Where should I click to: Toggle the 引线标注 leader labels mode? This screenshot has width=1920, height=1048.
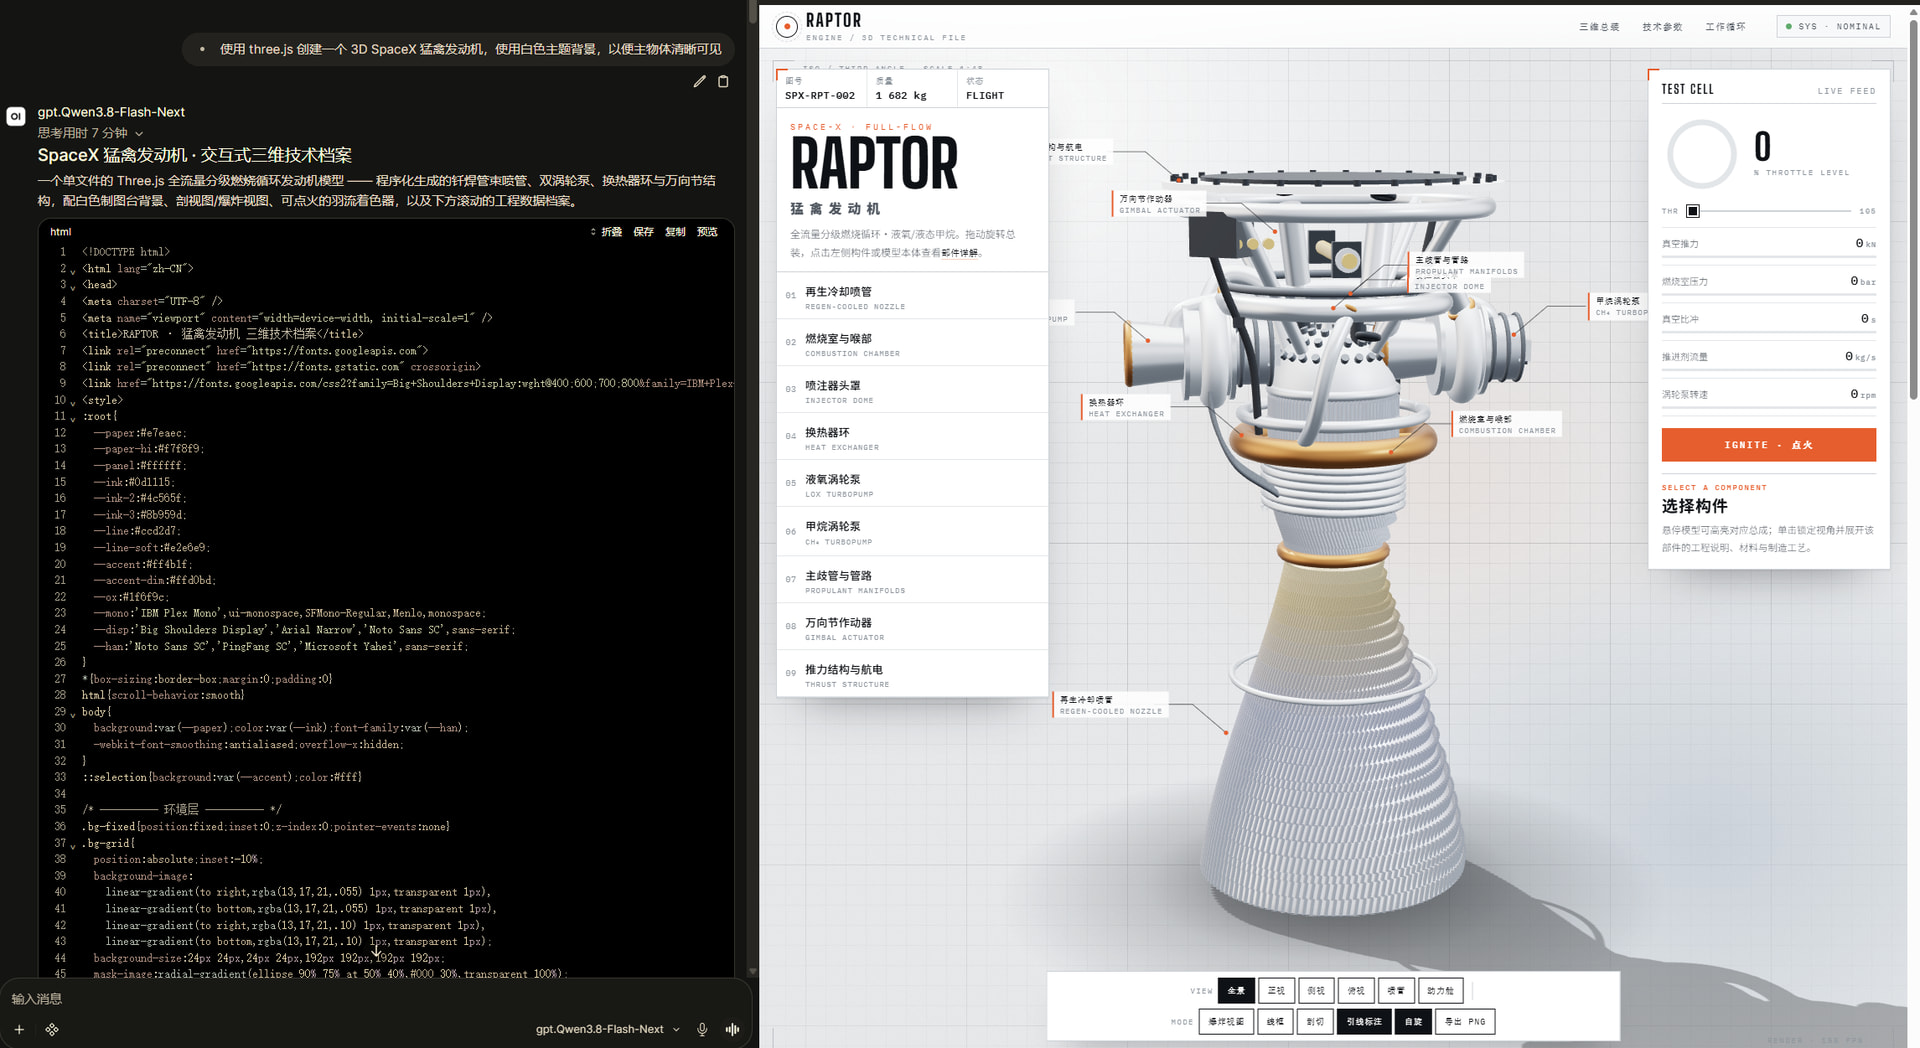pos(1364,1022)
